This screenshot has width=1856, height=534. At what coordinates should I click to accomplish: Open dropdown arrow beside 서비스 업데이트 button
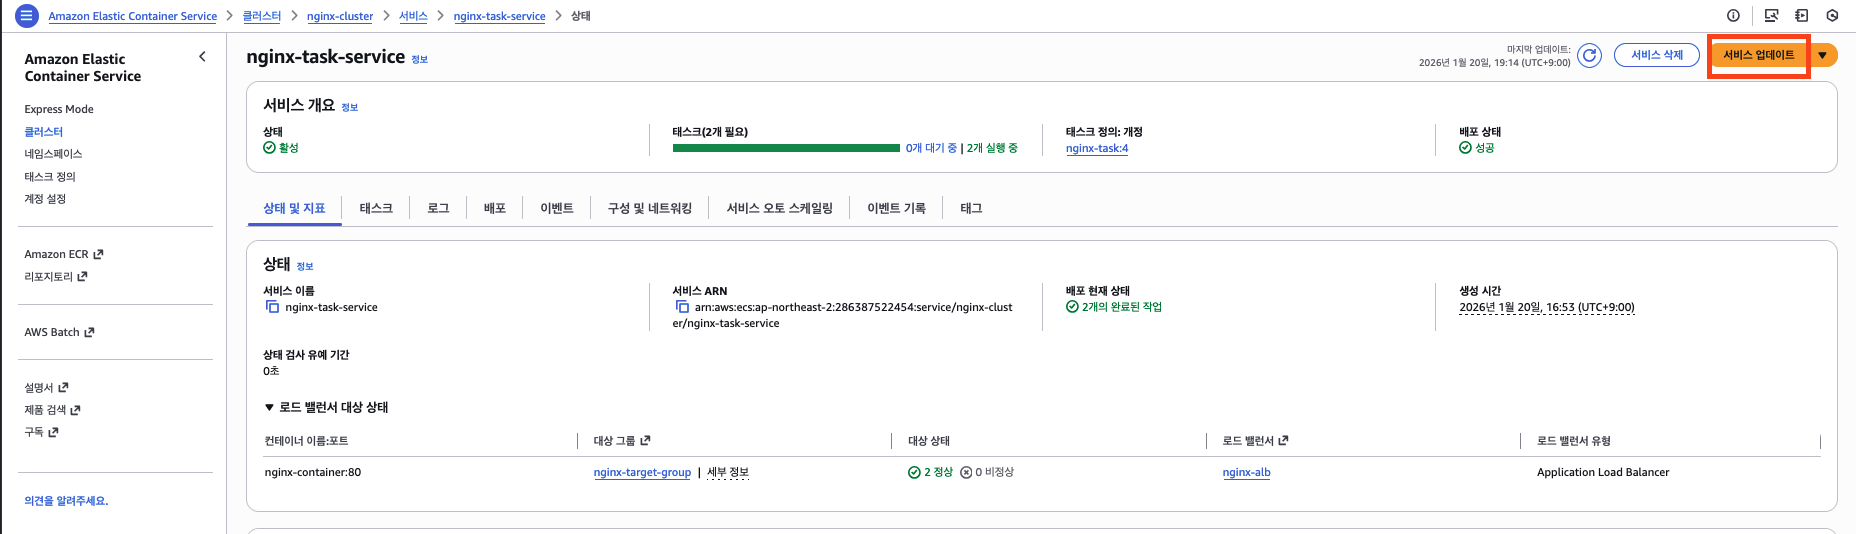coord(1823,56)
